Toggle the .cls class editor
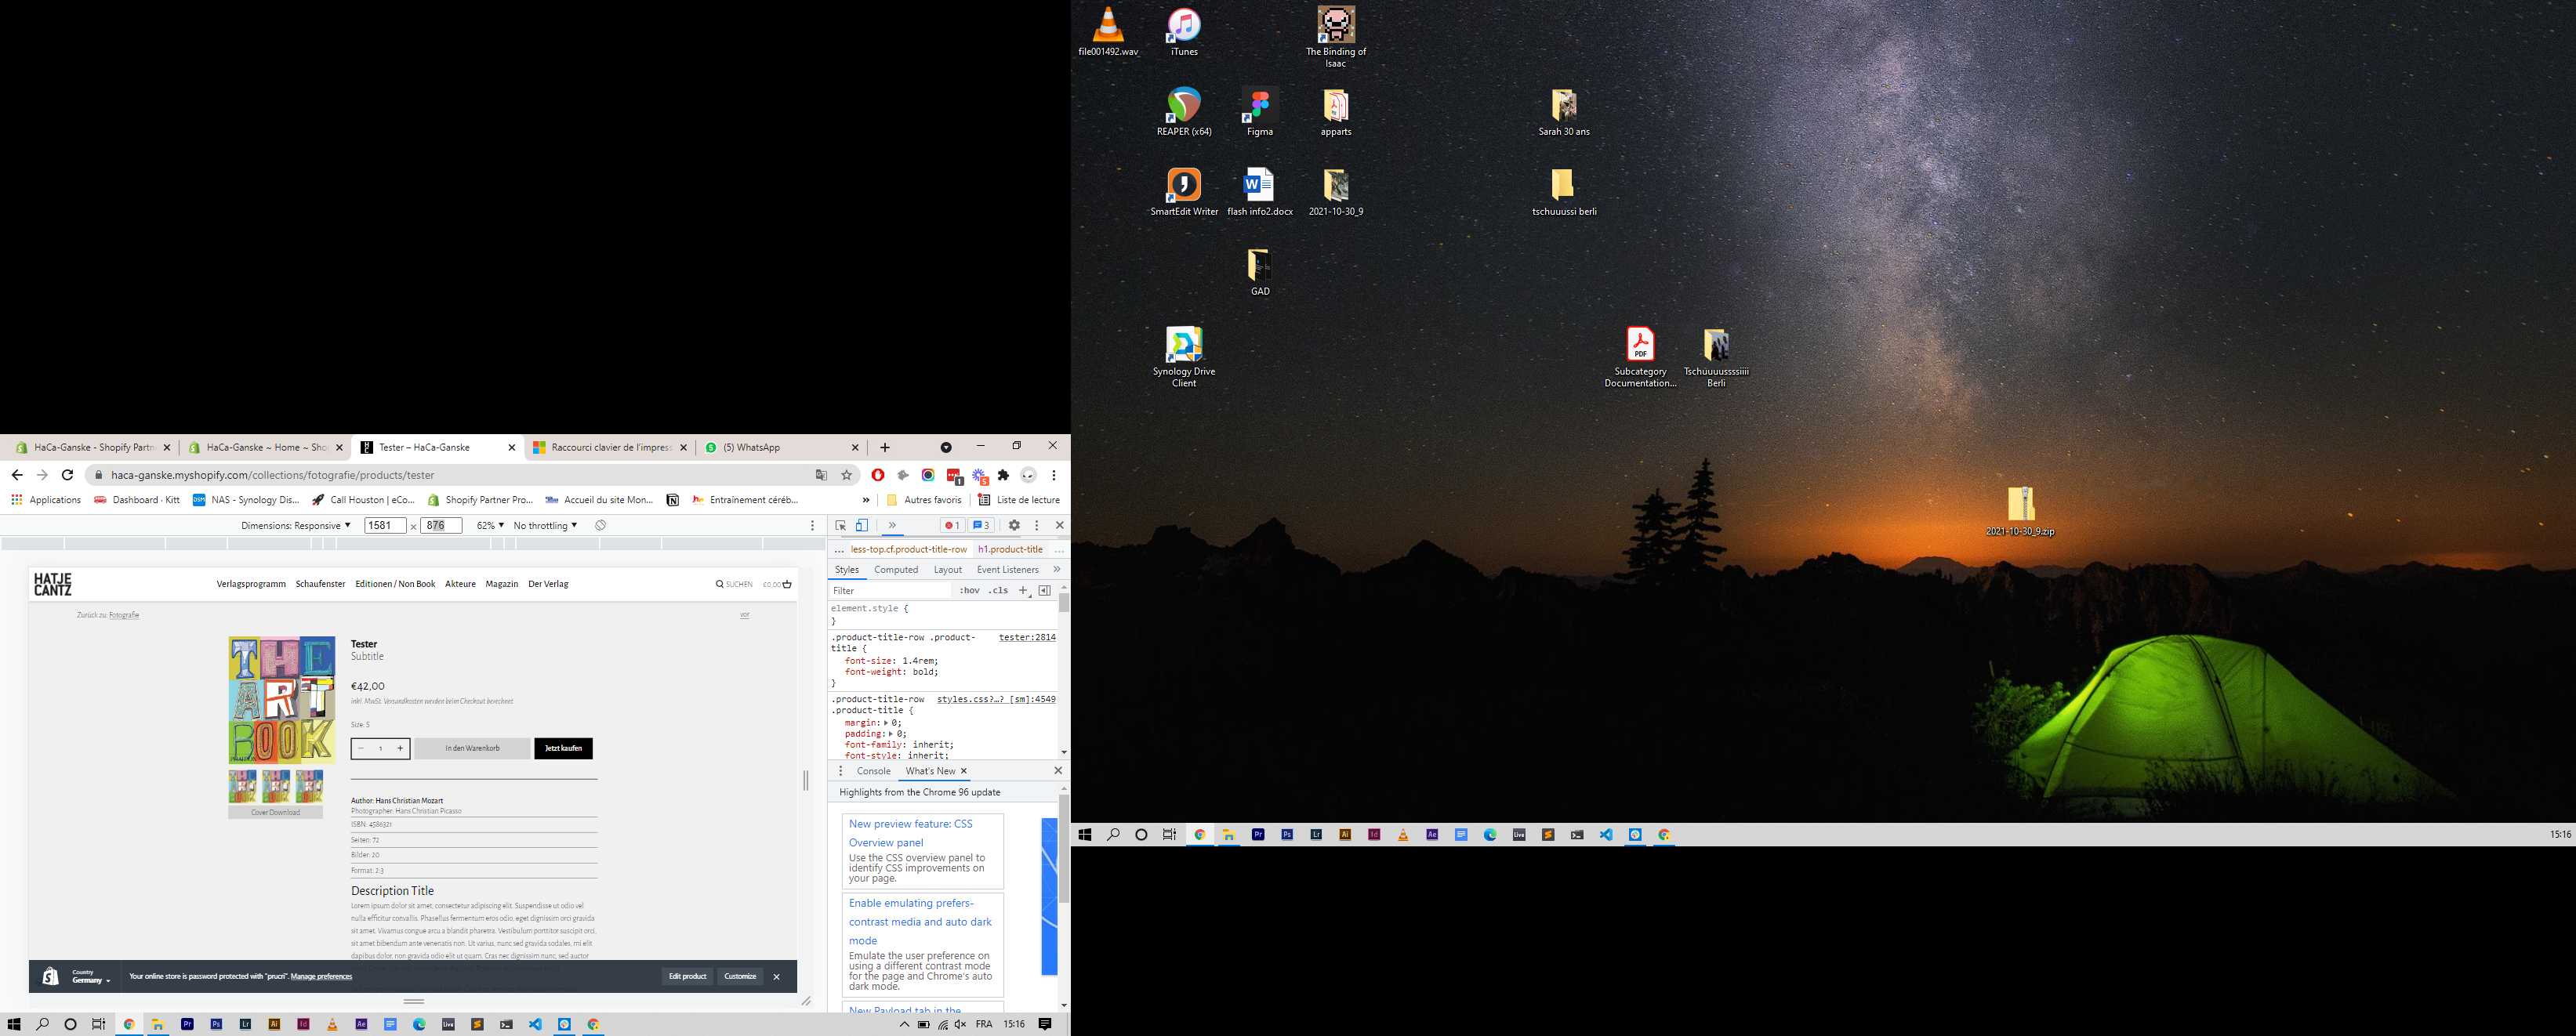The width and height of the screenshot is (2576, 1036). tap(998, 590)
